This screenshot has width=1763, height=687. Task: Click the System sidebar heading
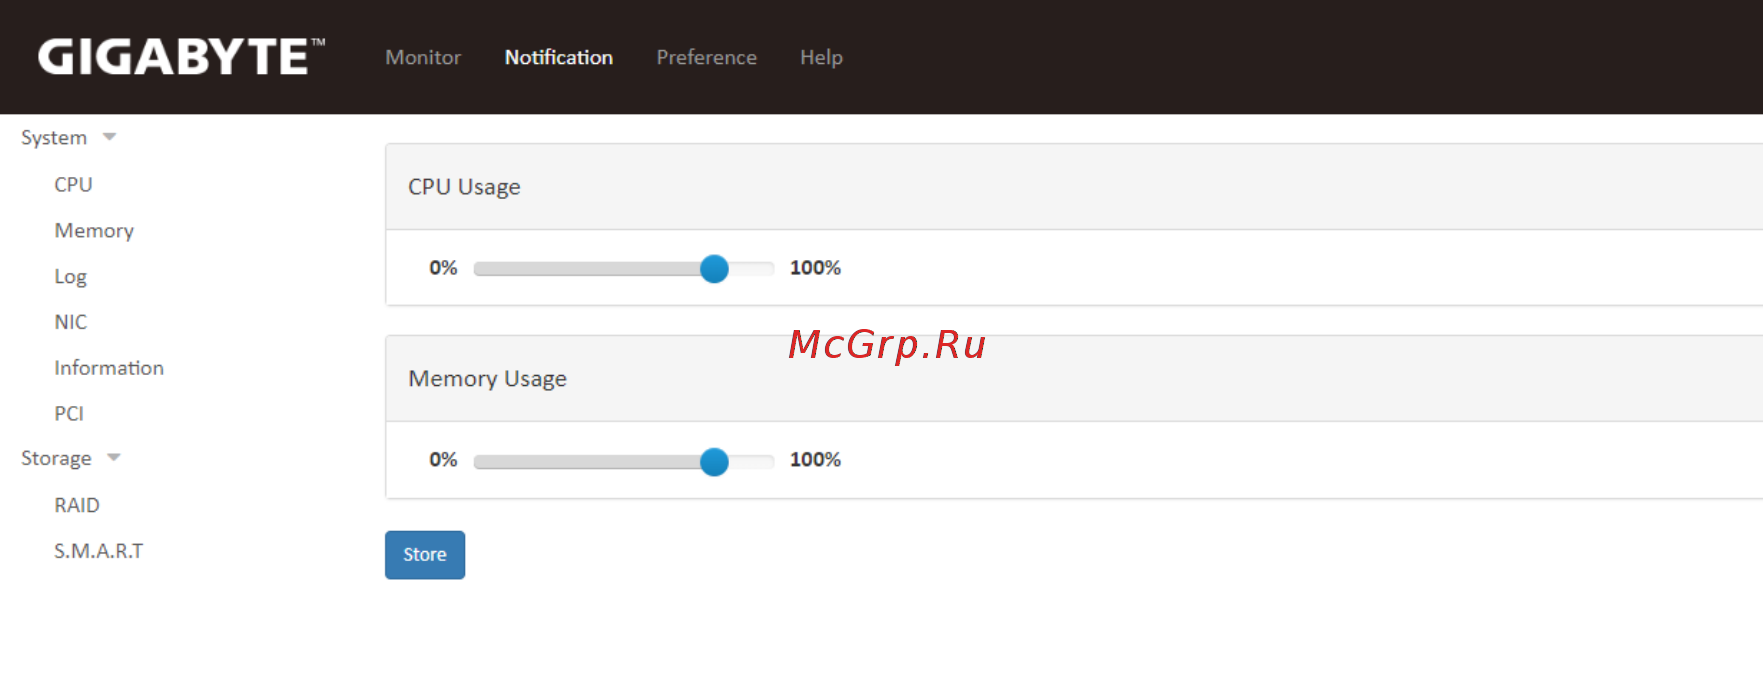[54, 138]
